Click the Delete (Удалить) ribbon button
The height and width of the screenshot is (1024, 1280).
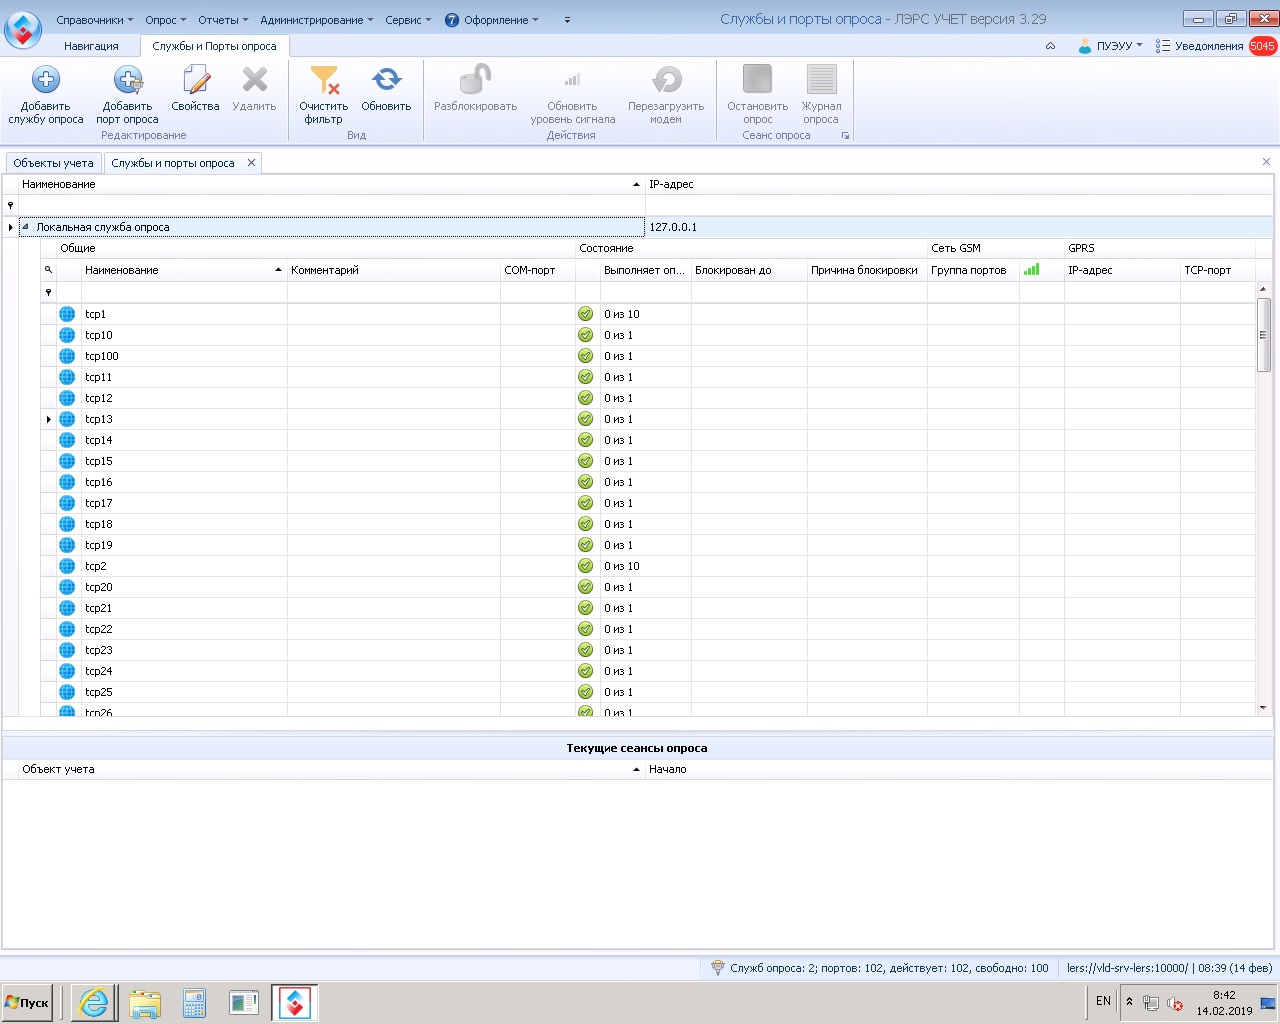click(254, 89)
